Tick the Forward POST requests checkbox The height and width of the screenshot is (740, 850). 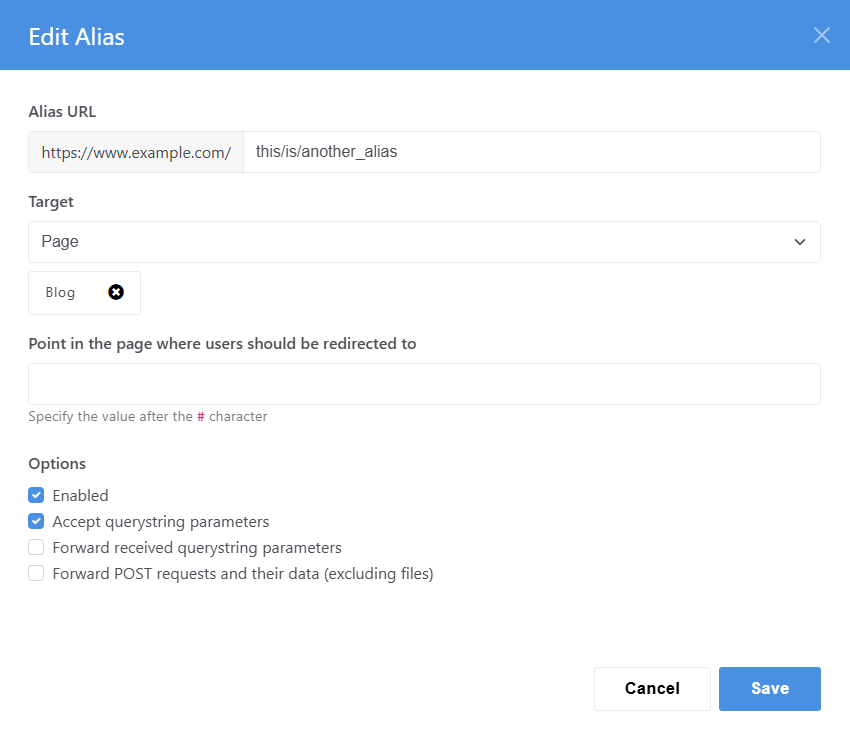click(x=36, y=573)
